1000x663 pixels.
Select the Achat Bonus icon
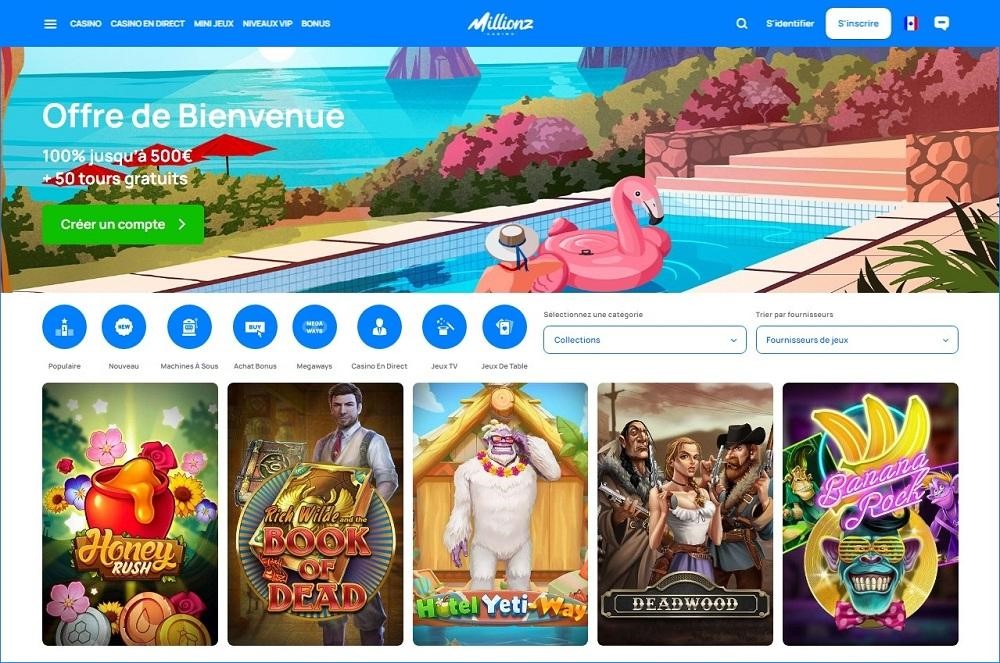tap(255, 327)
